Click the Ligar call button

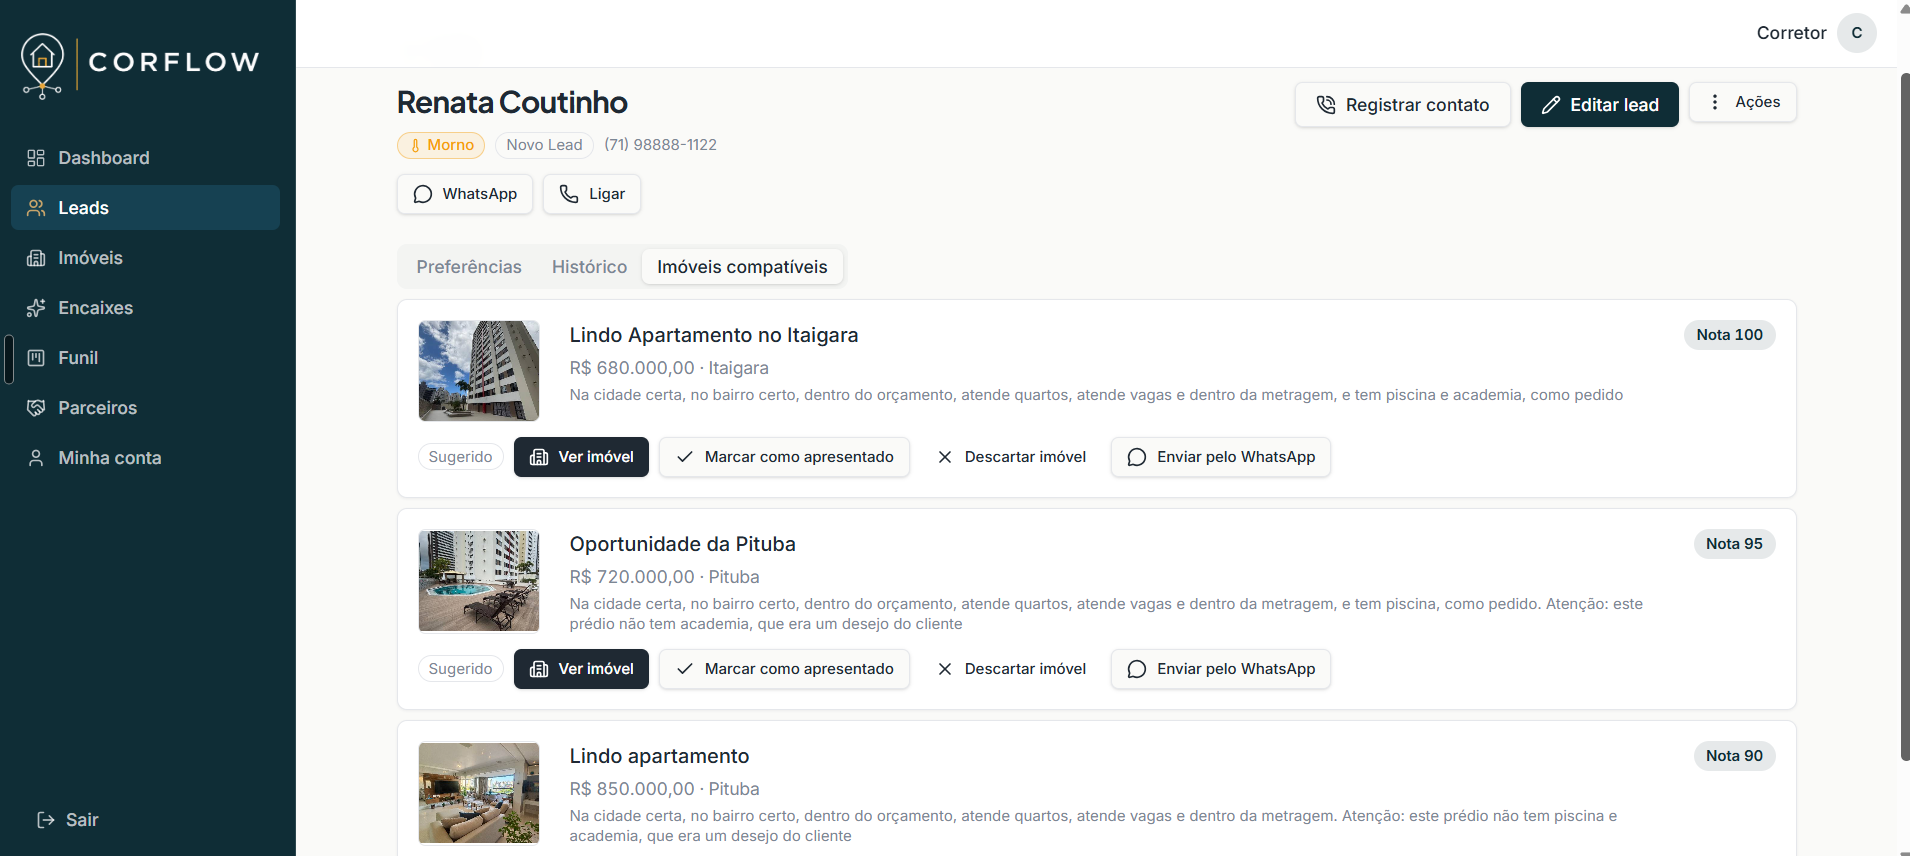coord(592,194)
